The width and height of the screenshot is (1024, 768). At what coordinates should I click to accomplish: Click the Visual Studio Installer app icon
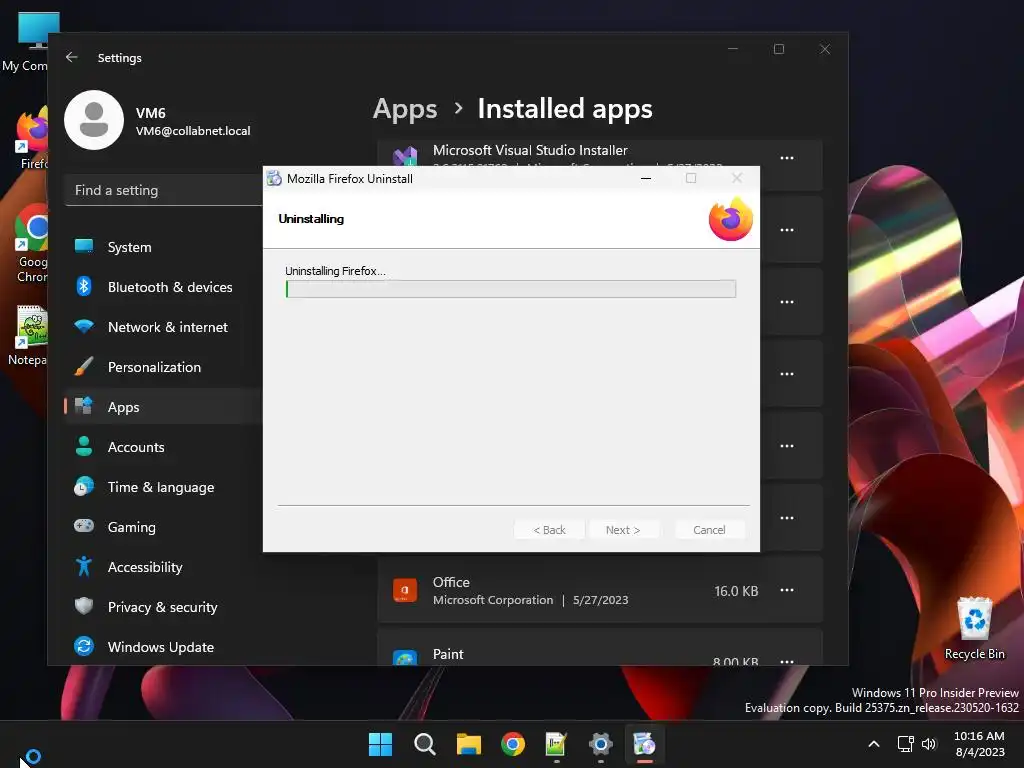405,157
